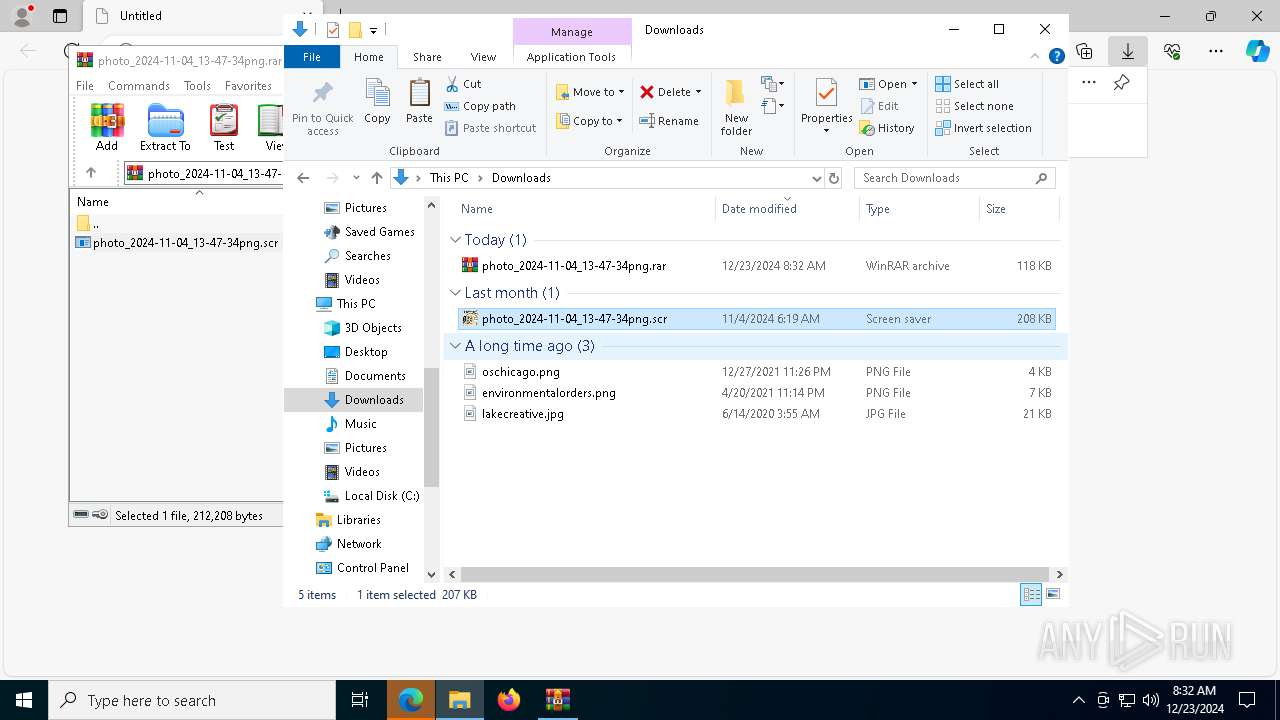1280x720 pixels.
Task: Open WinRAR Commands menu
Action: (x=139, y=86)
